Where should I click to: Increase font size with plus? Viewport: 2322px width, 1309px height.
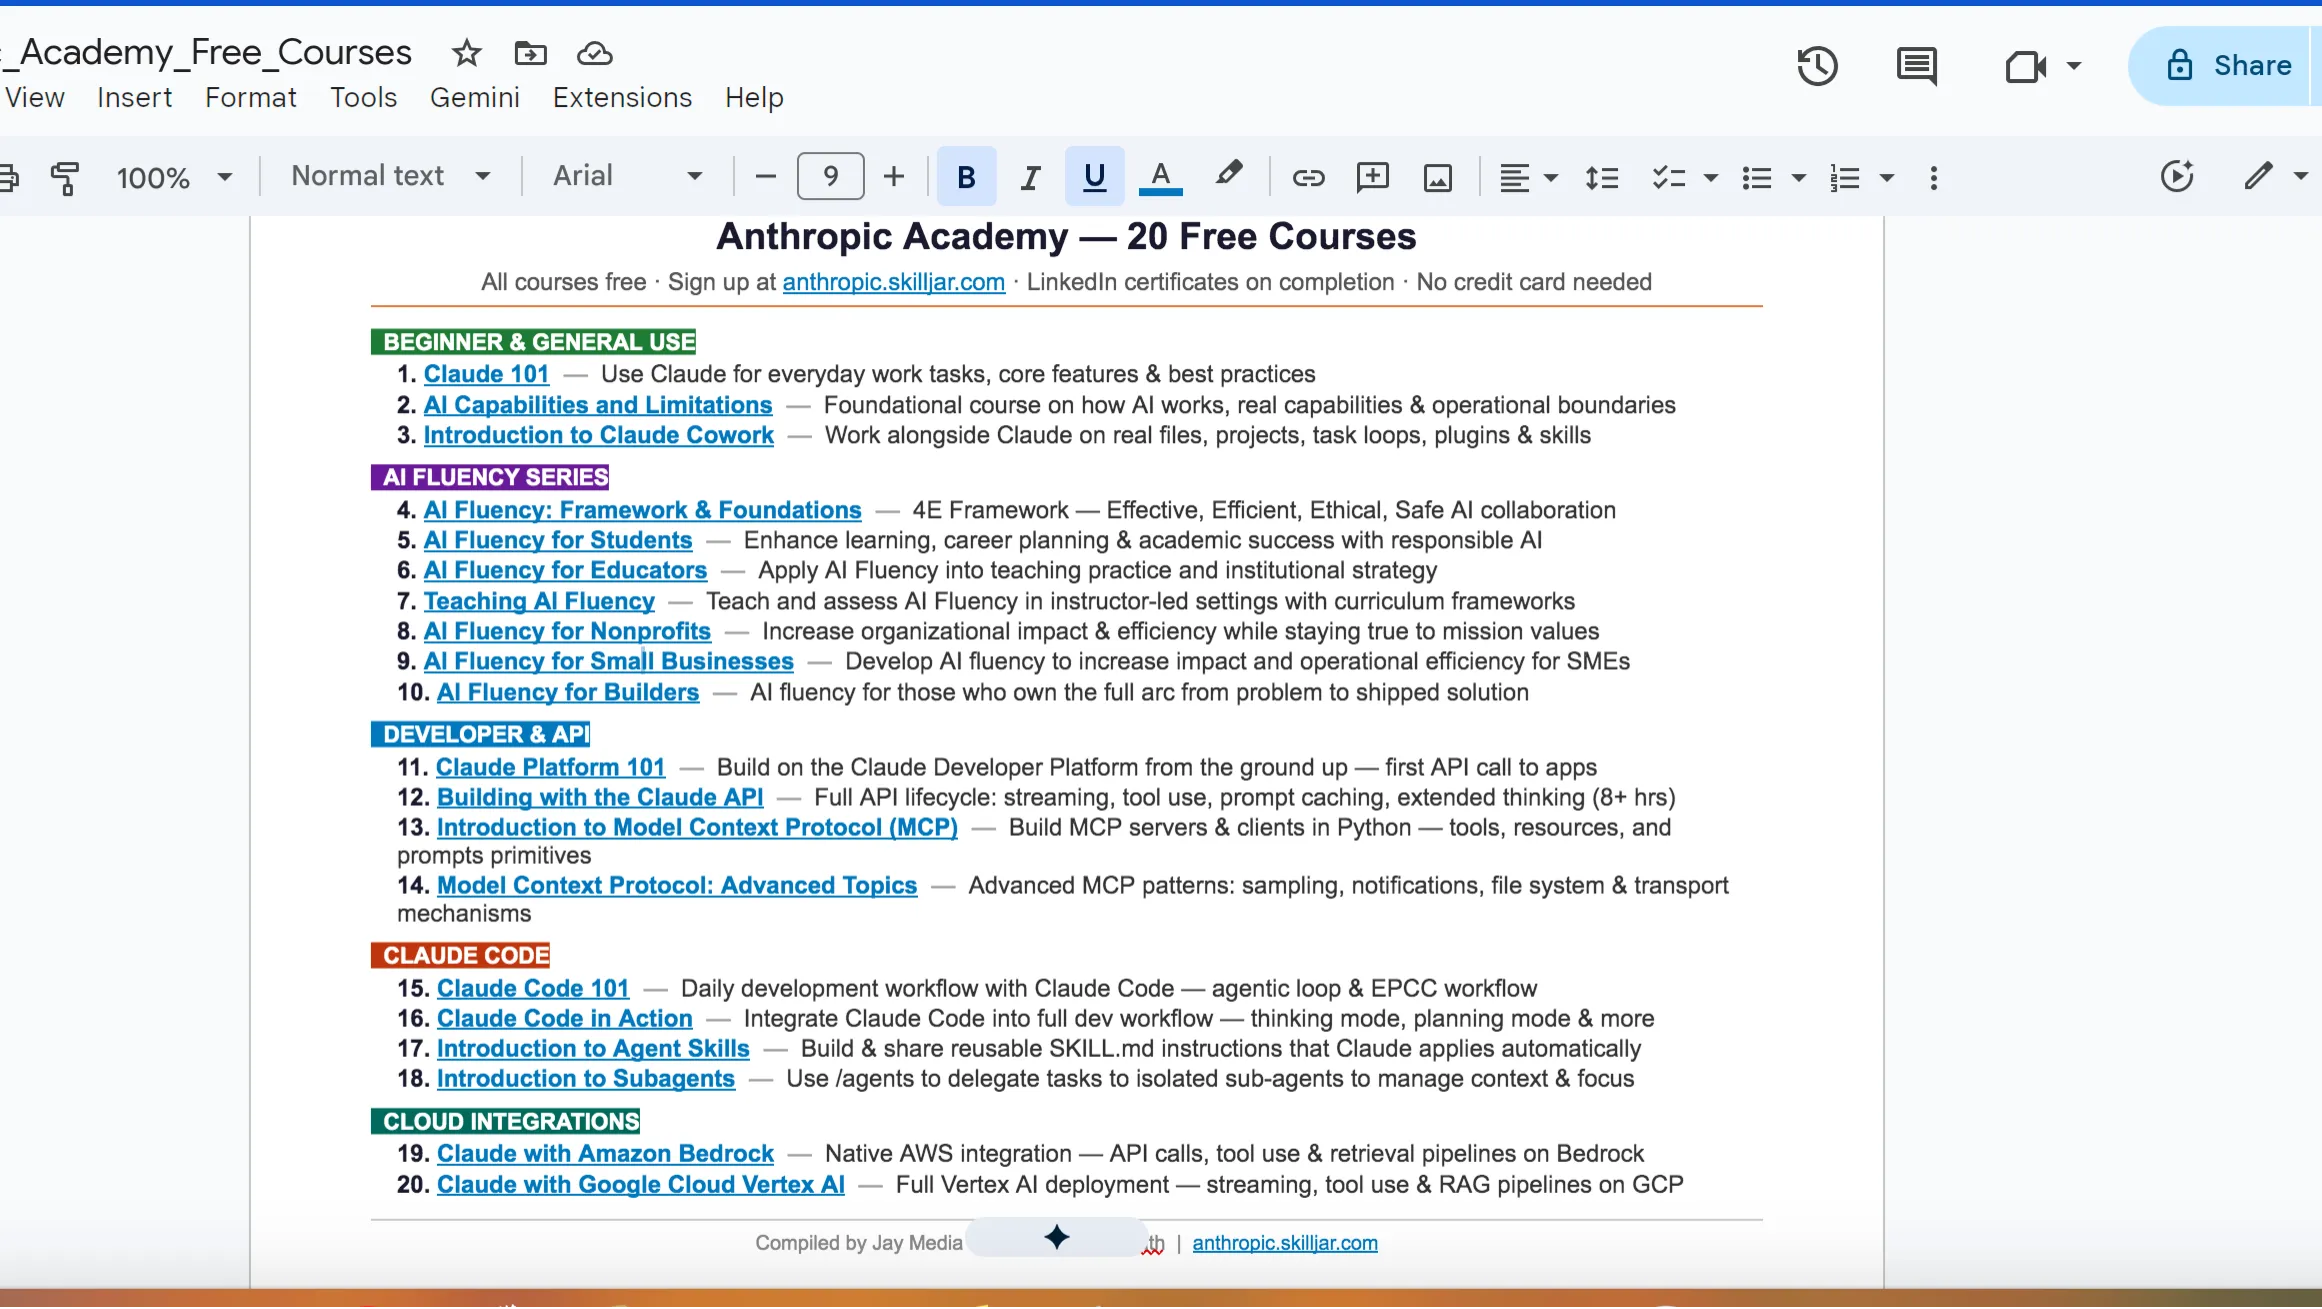894,177
